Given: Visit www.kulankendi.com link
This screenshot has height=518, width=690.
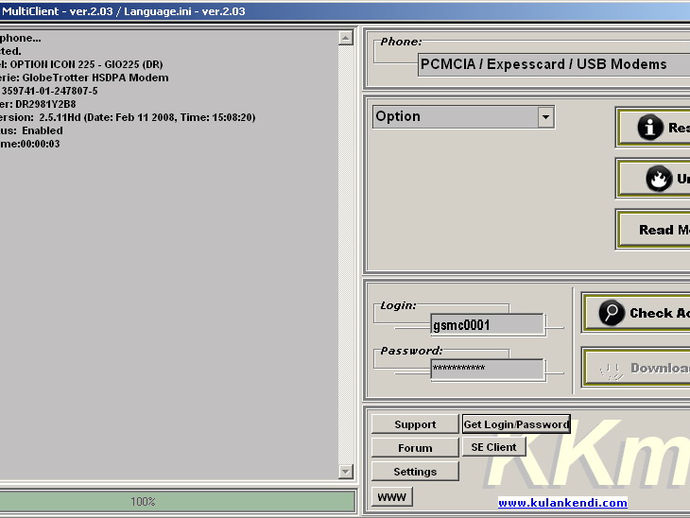Looking at the screenshot, I should [563, 503].
